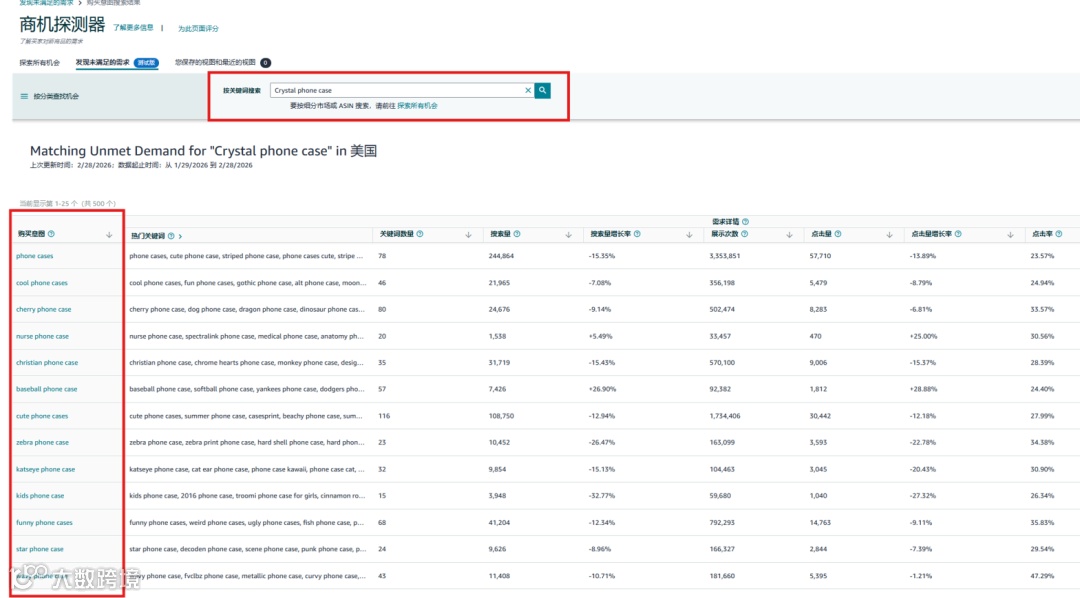Click info icon next to 点击率 header
The width and height of the screenshot is (1080, 598).
click(x=1059, y=234)
